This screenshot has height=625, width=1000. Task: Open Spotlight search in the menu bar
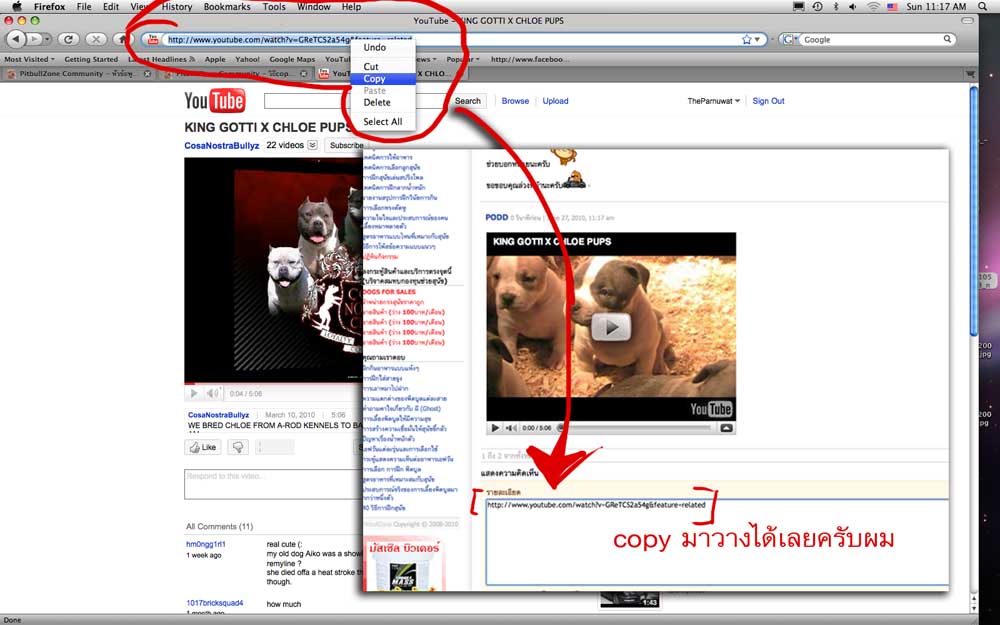(x=983, y=6)
